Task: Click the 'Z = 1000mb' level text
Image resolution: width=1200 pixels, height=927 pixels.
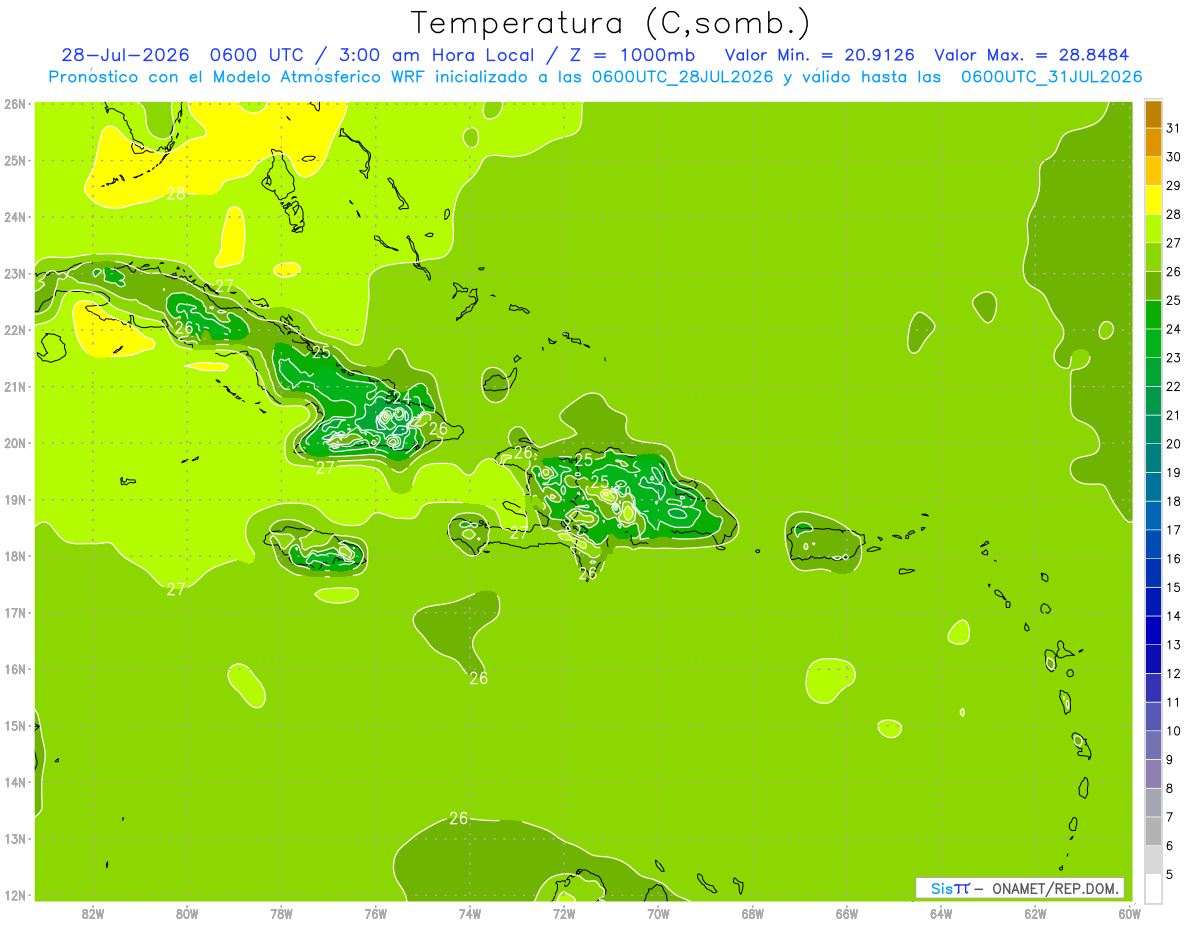Action: click(633, 55)
